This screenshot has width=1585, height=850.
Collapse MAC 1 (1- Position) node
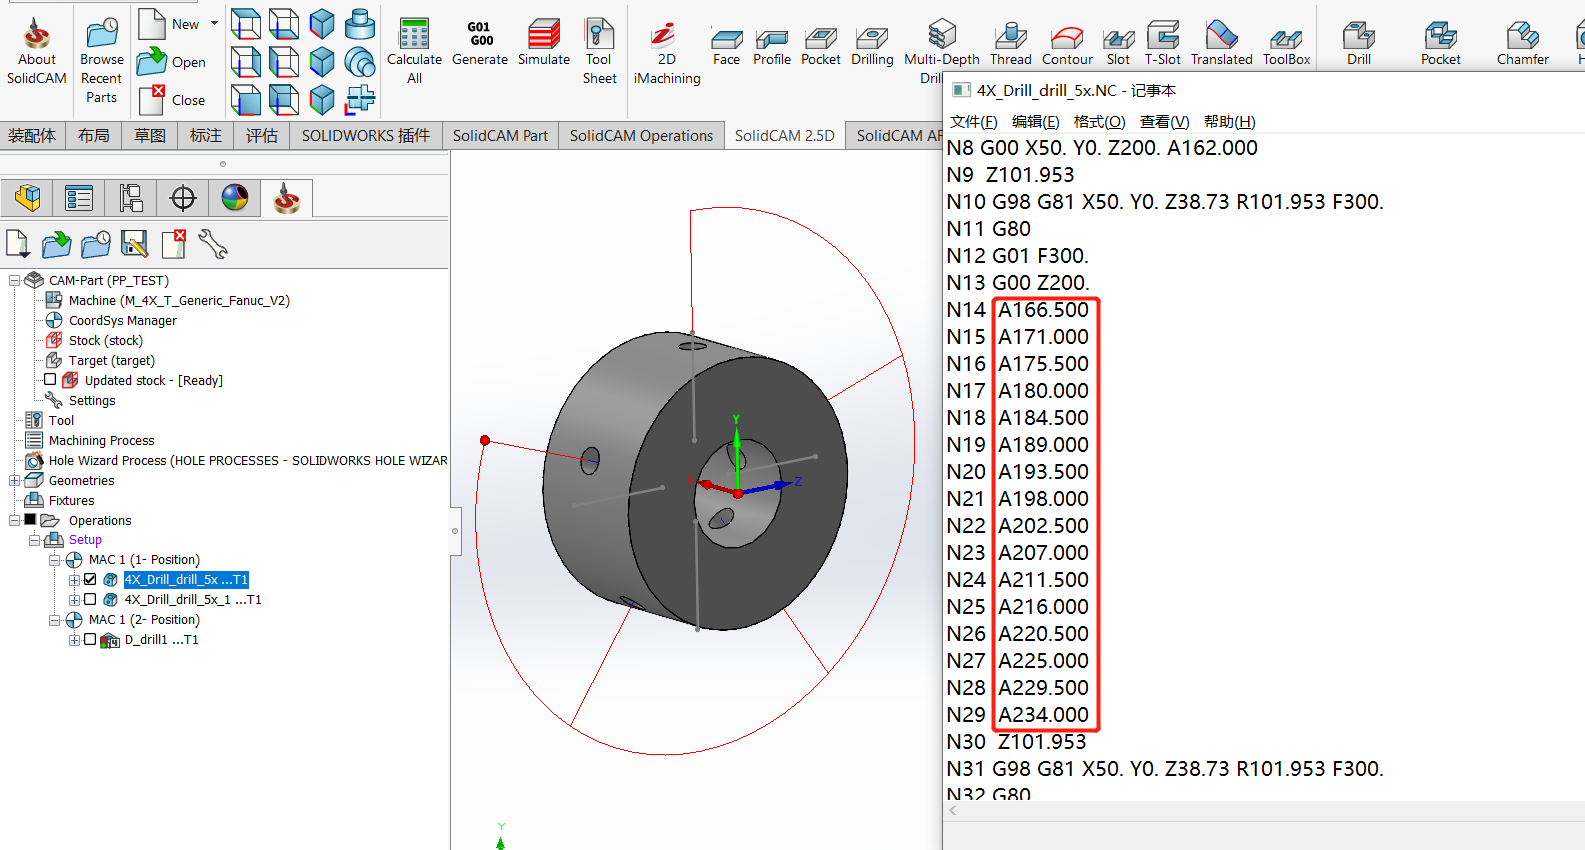55,560
